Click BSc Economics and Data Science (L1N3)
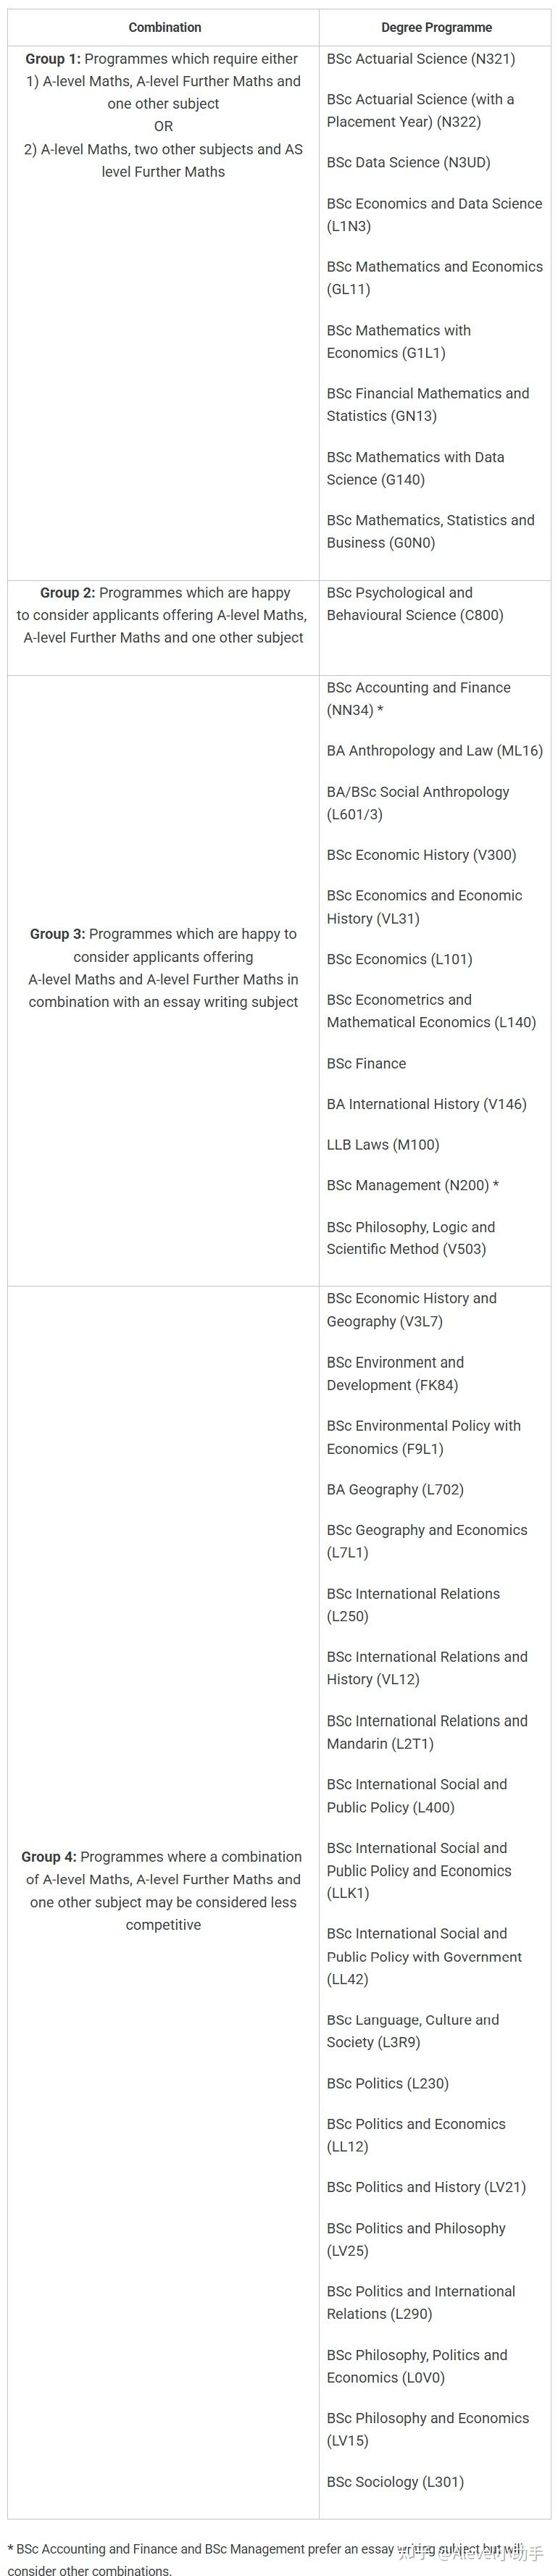 (434, 215)
